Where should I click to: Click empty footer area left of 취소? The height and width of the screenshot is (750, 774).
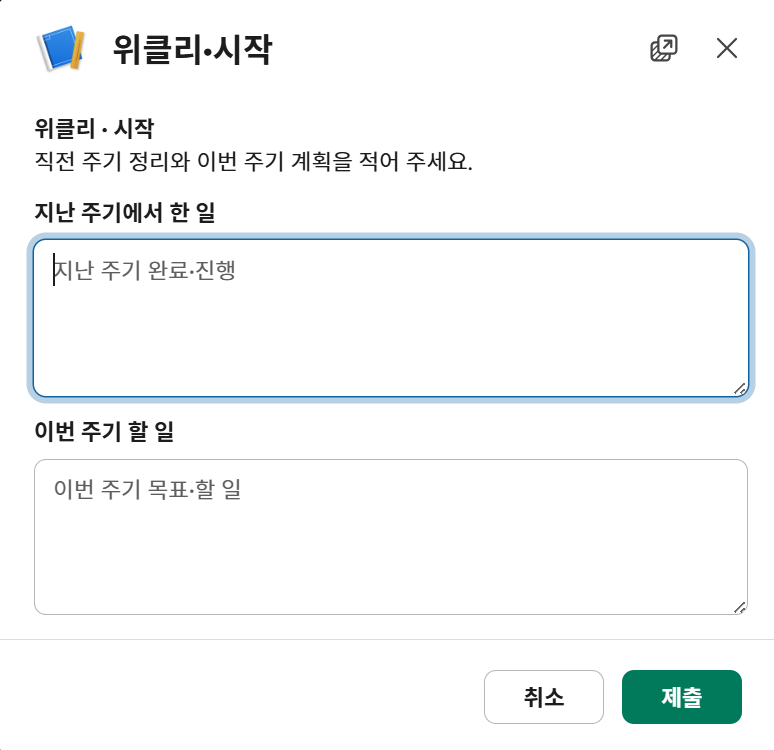click(242, 697)
